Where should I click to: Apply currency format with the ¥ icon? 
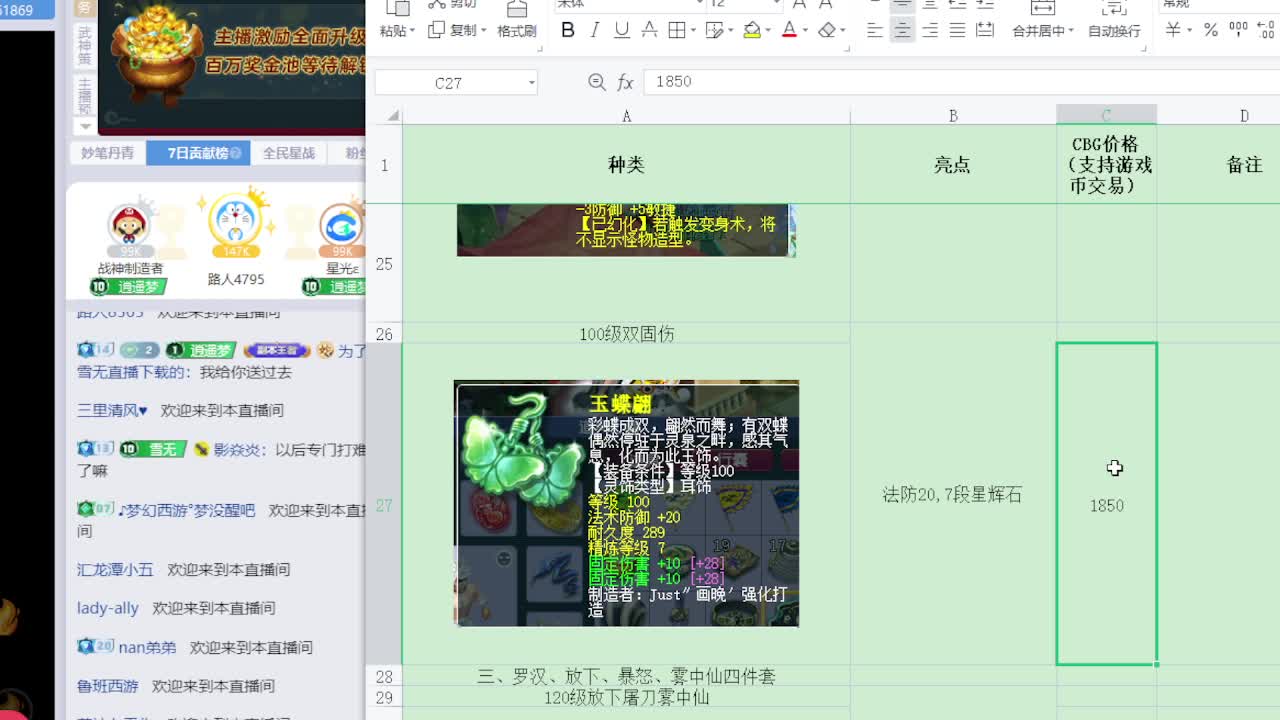1172,30
